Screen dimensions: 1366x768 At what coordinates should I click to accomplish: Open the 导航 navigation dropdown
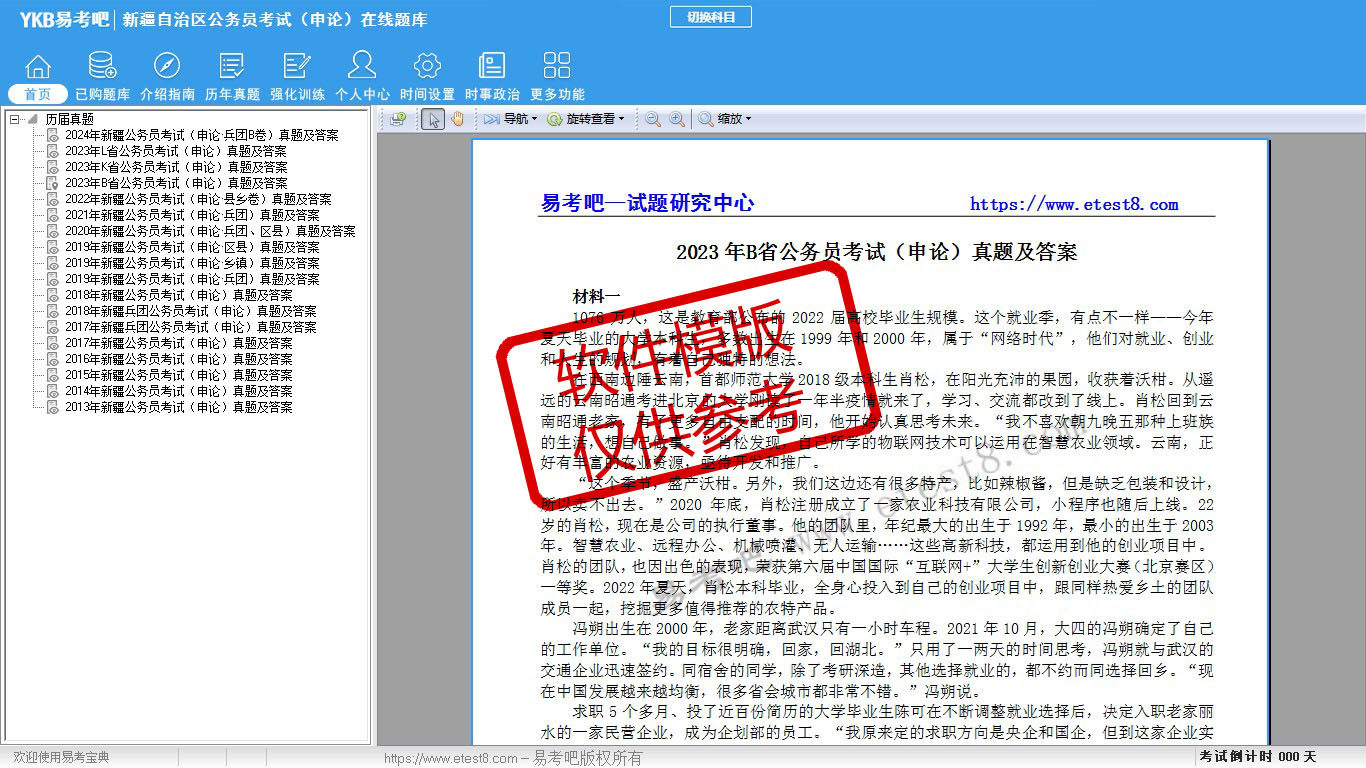pos(510,119)
